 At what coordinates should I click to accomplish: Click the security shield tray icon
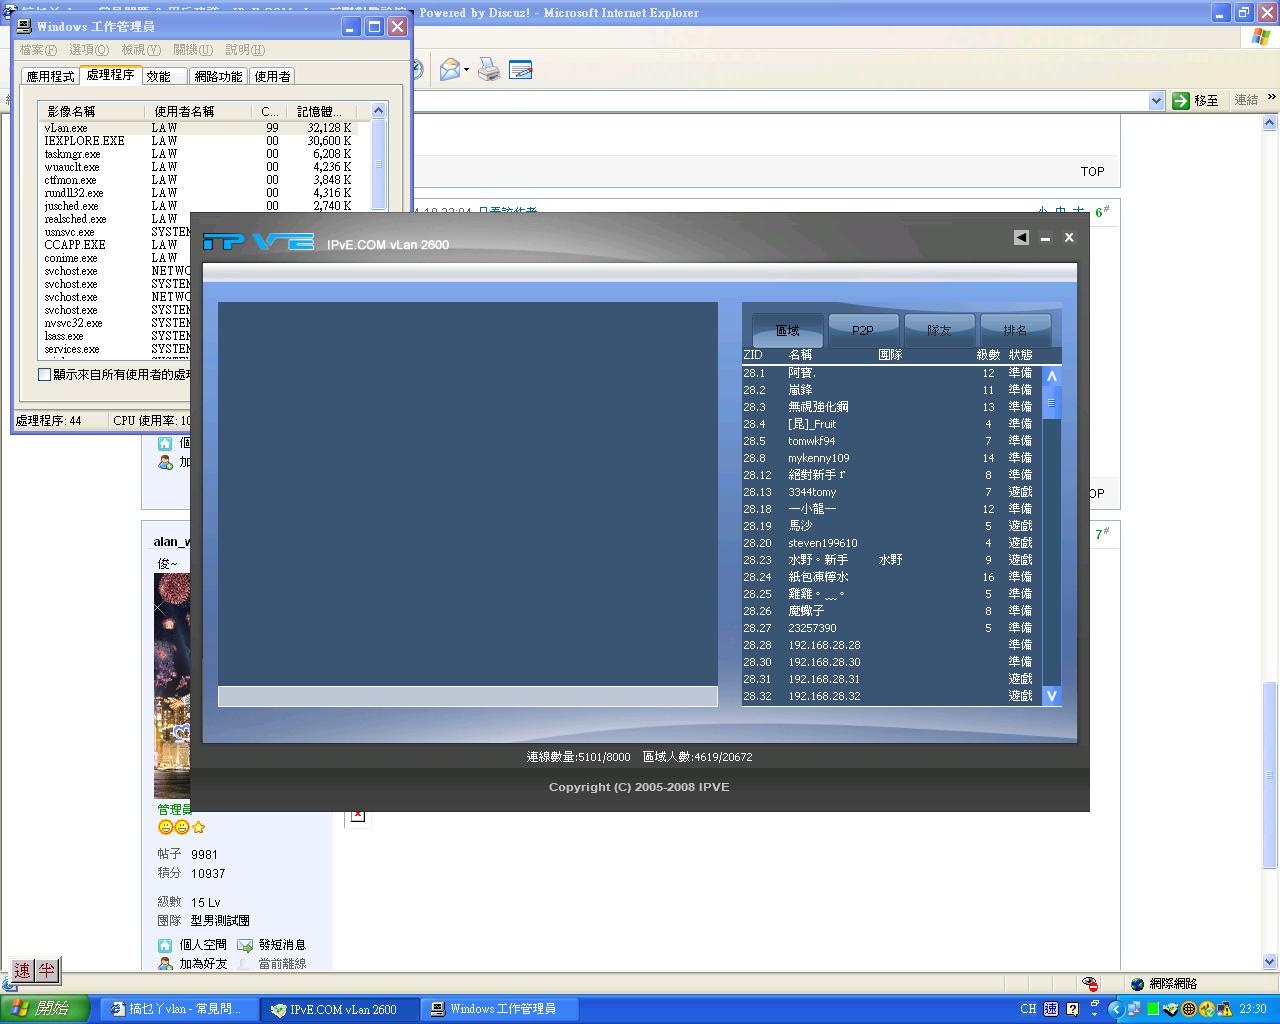pyautogui.click(x=1207, y=1009)
